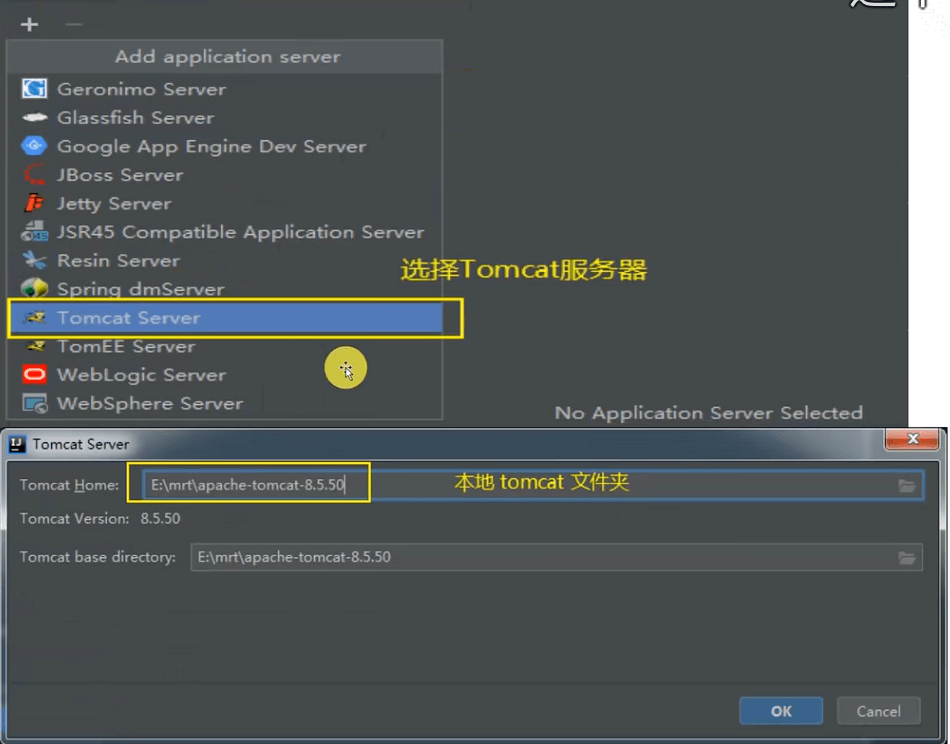The width and height of the screenshot is (950, 744).
Task: Choose WebSphere Server option
Action: (149, 404)
